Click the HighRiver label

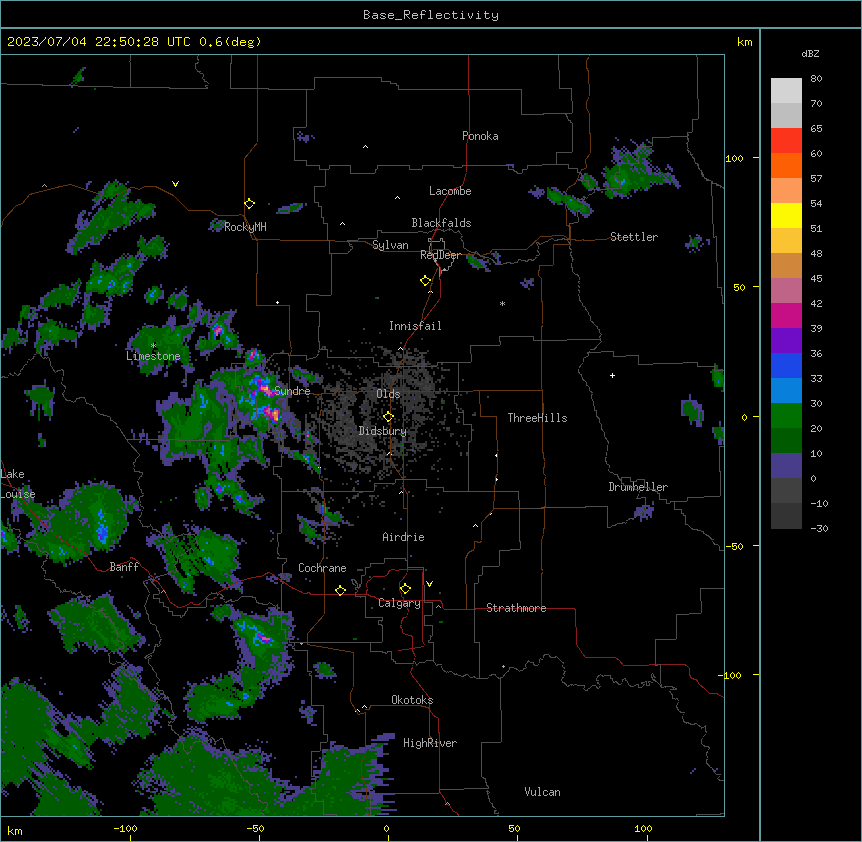tap(430, 743)
